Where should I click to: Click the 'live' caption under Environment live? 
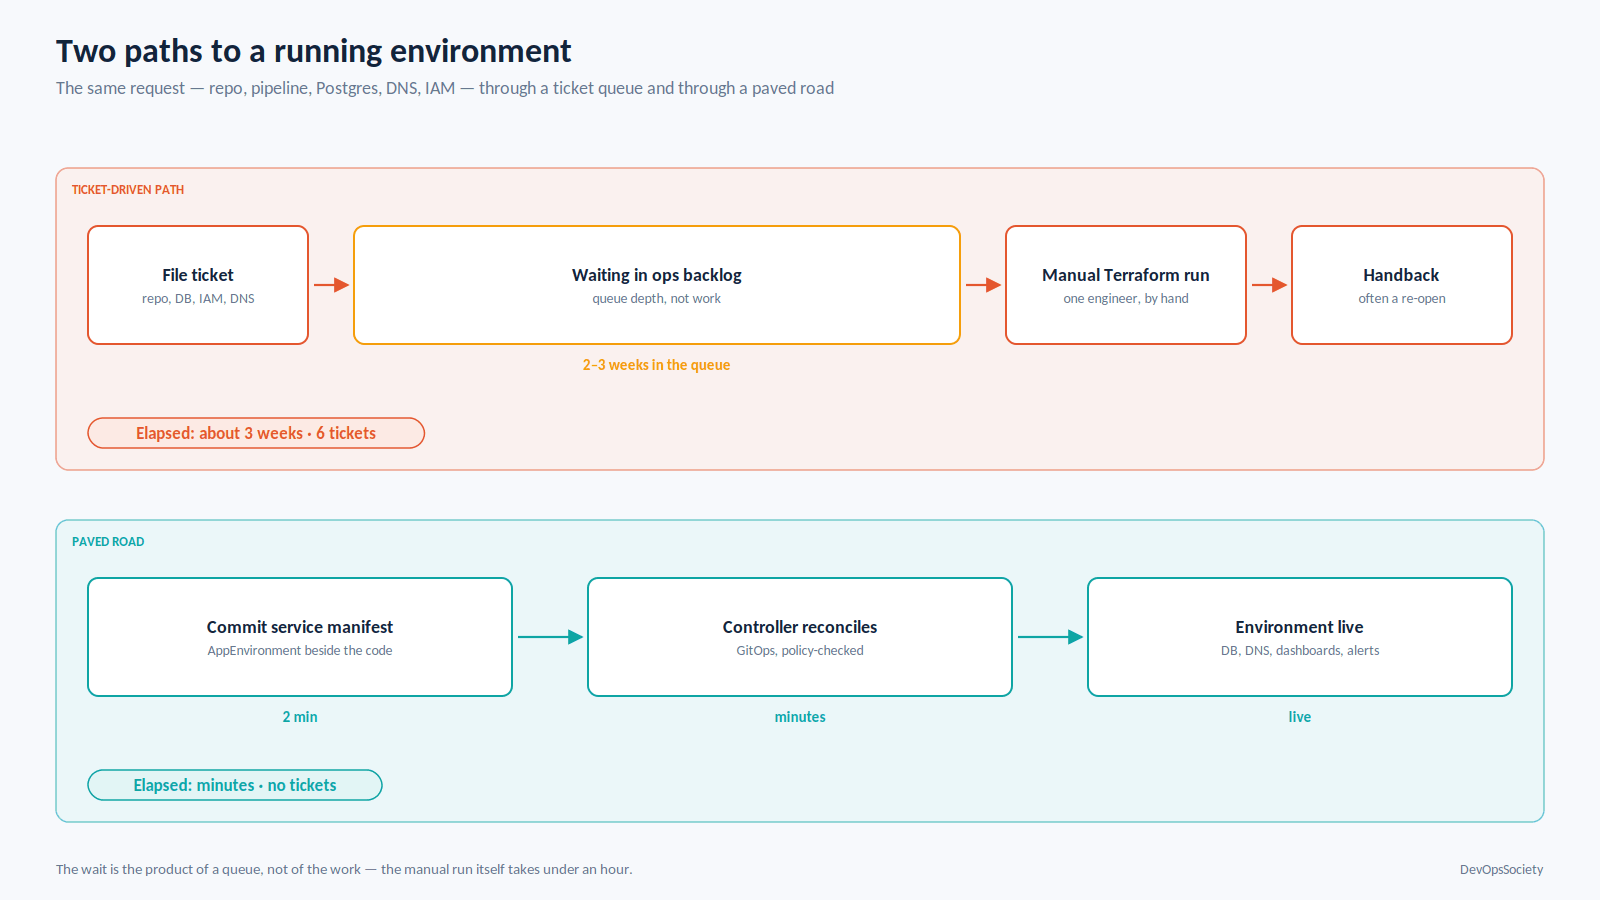coord(1300,717)
